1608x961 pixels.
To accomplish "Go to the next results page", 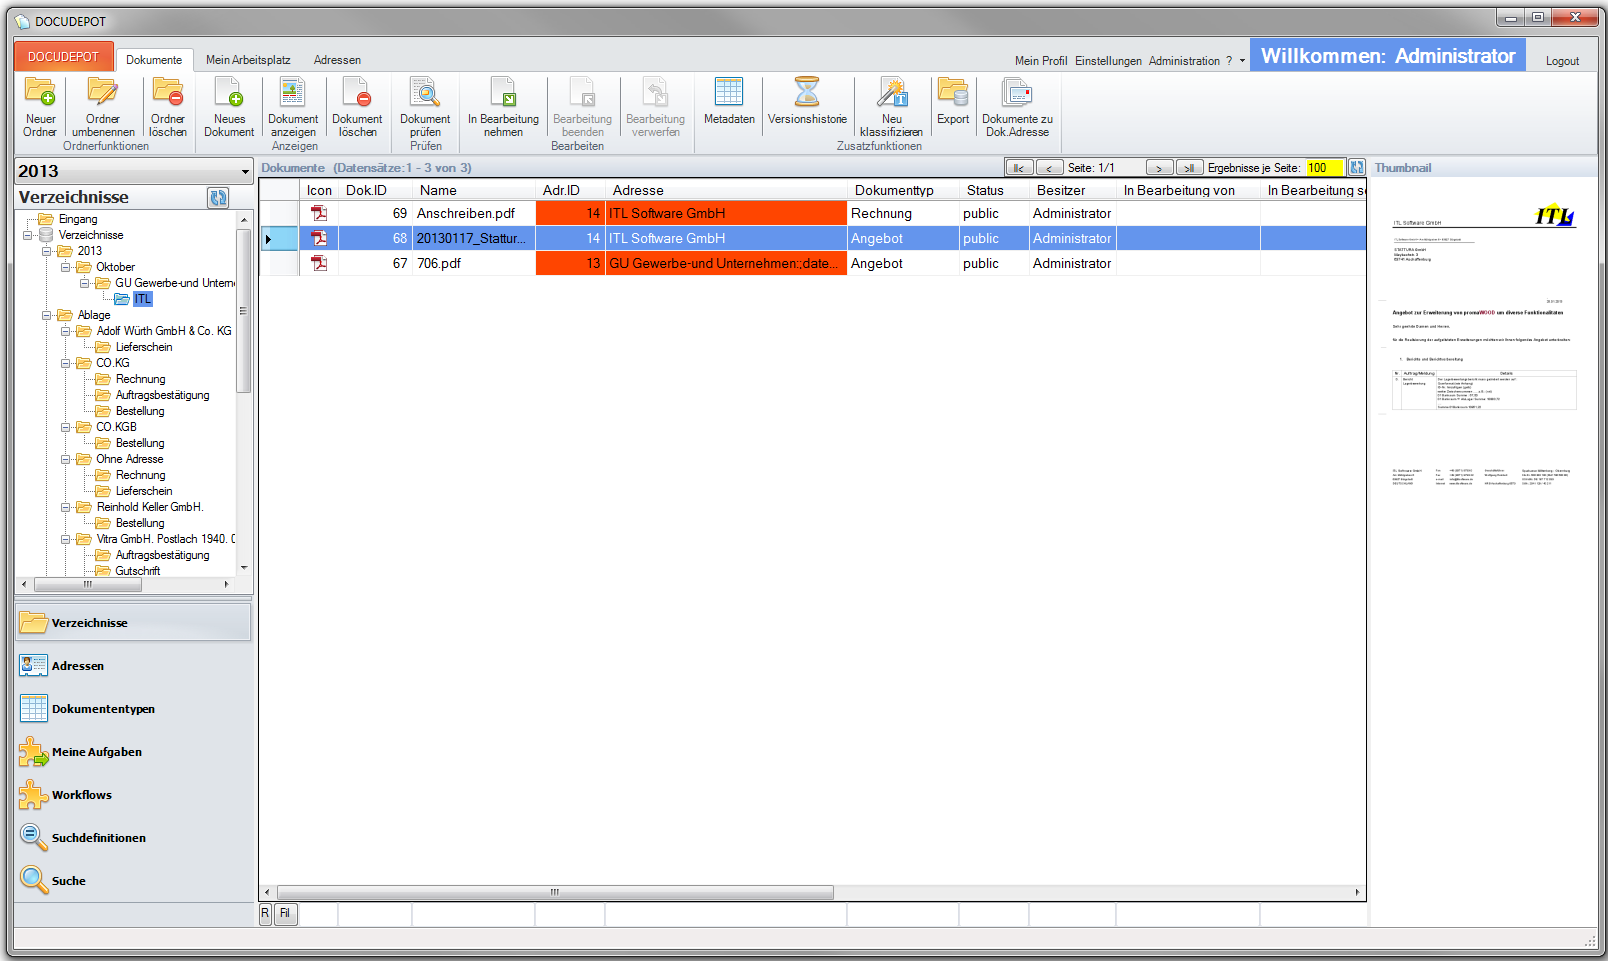I will (1160, 168).
